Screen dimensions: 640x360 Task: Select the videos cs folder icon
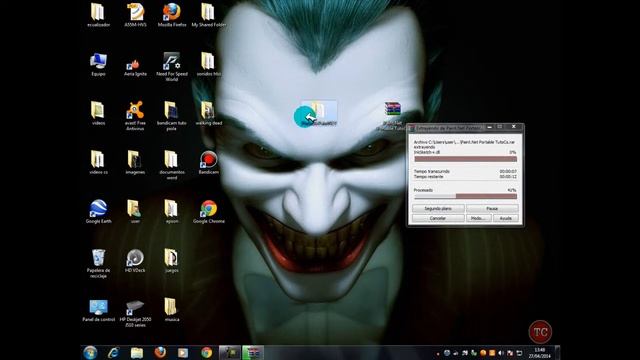(x=98, y=162)
